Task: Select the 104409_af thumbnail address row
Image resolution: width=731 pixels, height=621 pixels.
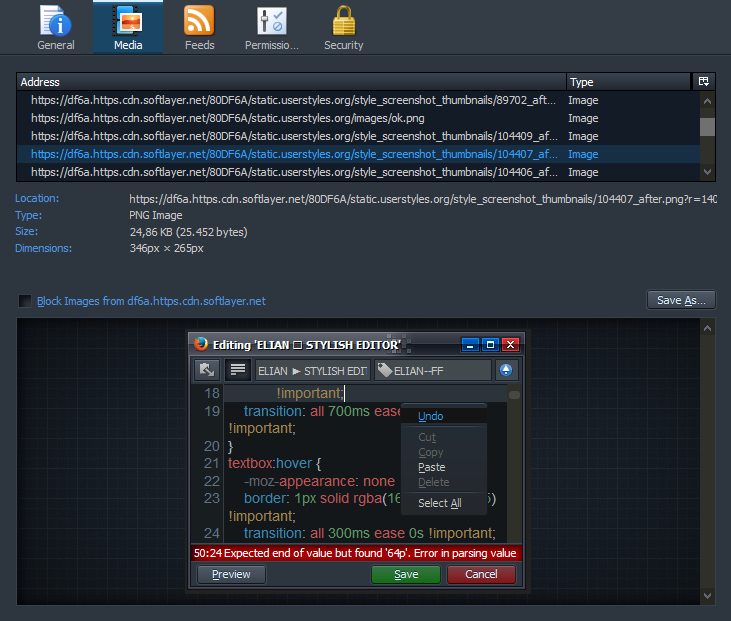Action: (x=358, y=136)
